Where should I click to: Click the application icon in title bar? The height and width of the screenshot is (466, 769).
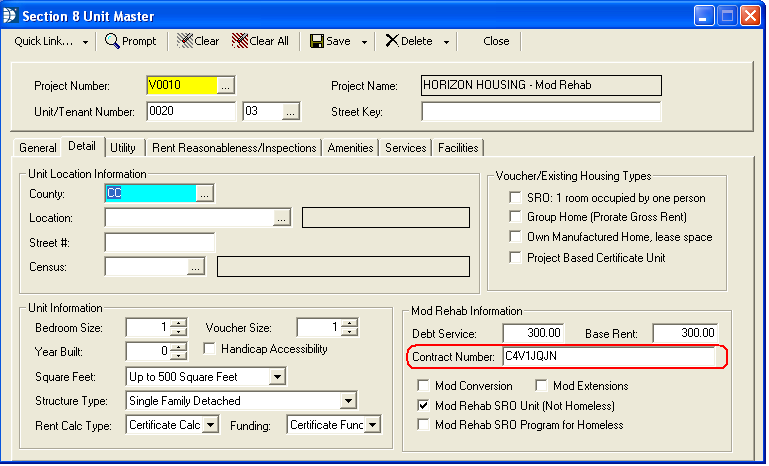tap(9, 16)
